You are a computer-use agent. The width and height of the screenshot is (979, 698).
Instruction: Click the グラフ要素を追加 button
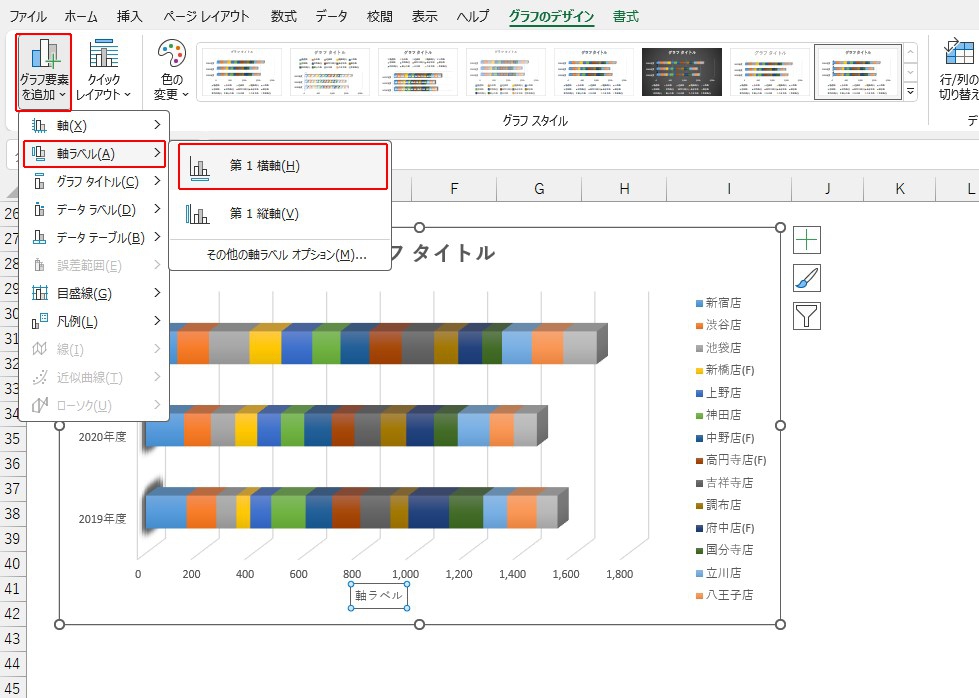pyautogui.click(x=43, y=71)
